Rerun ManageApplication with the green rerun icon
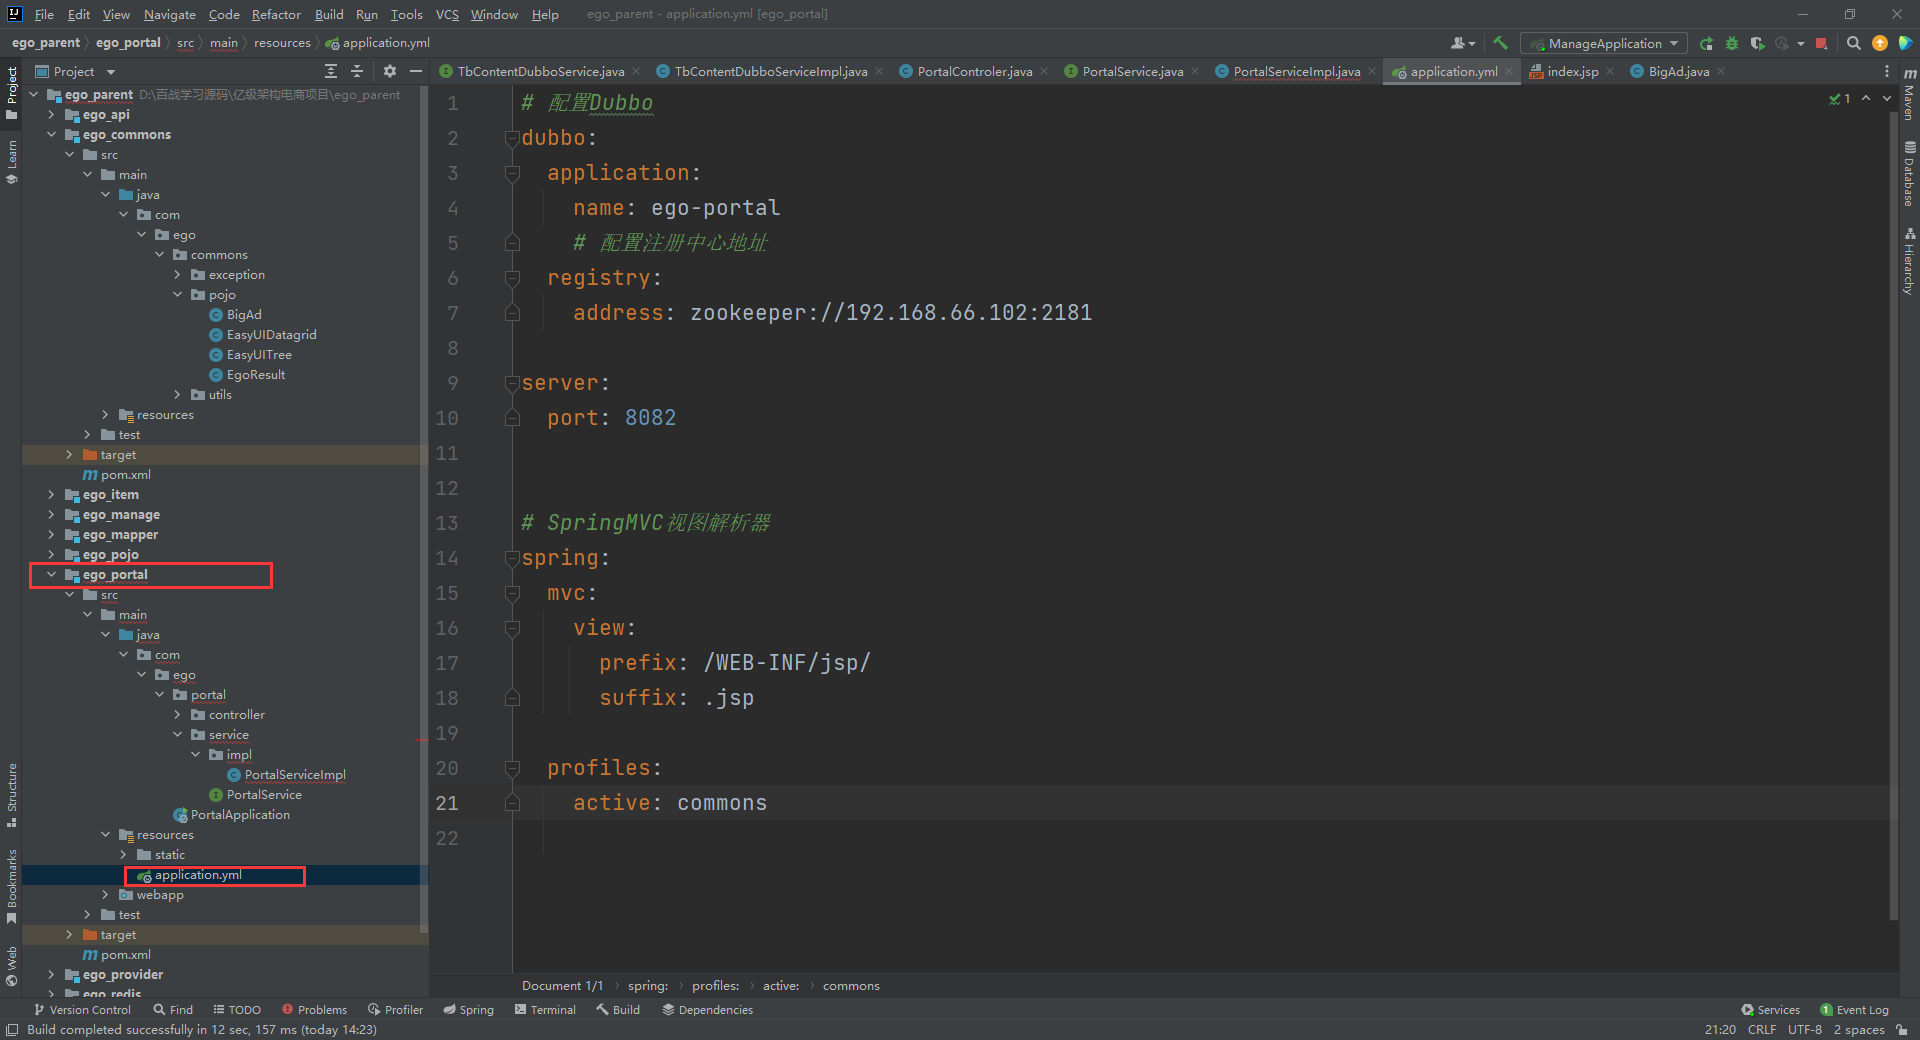Screen dimensions: 1920x1040 [1706, 43]
